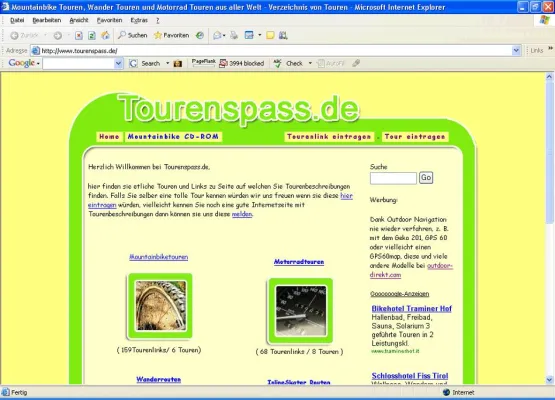Click the Google toolbar logo

tap(22, 63)
